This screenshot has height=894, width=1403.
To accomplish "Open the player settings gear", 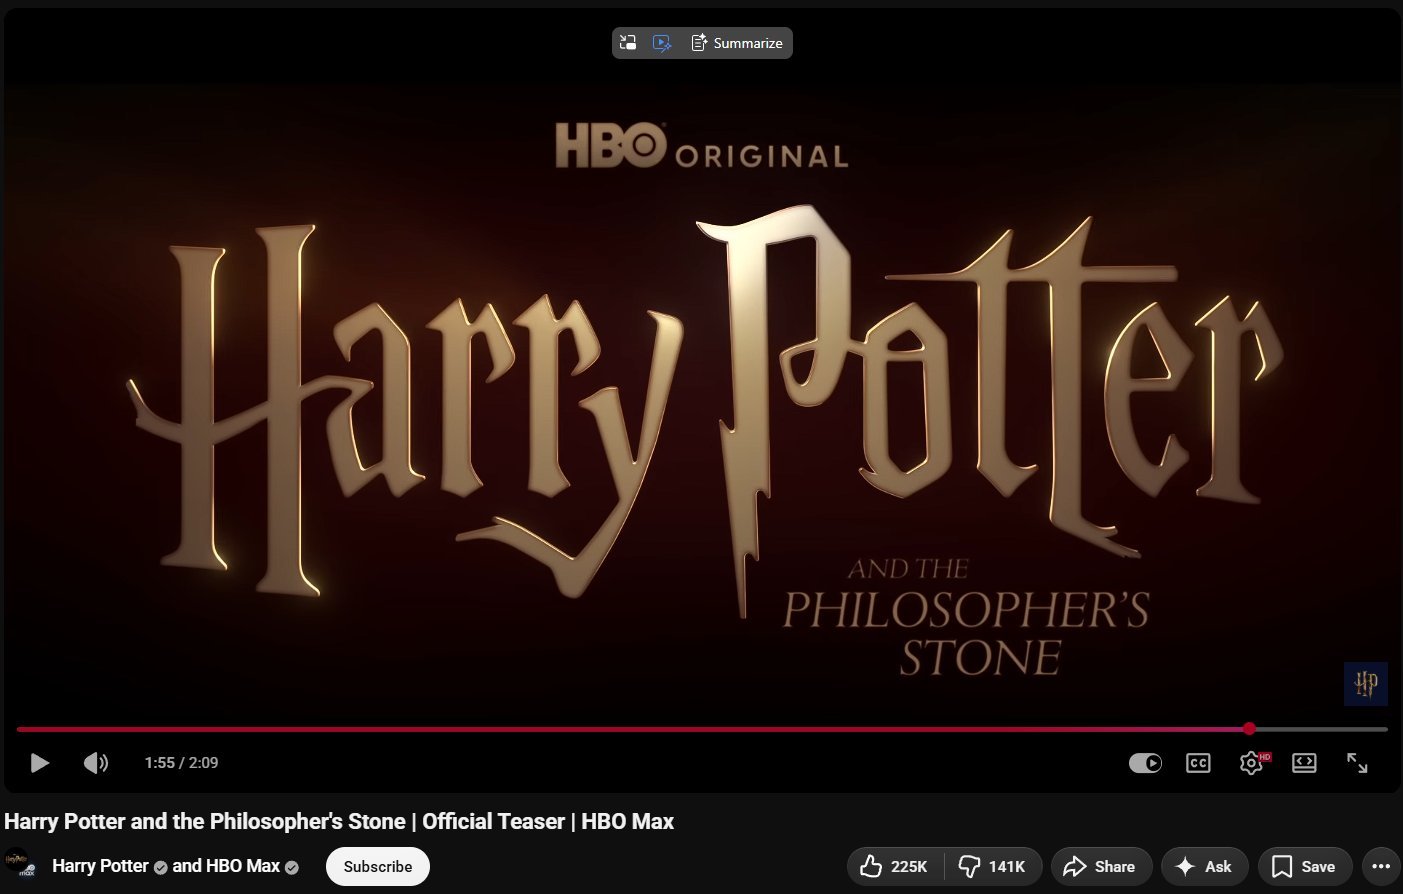I will tap(1251, 763).
